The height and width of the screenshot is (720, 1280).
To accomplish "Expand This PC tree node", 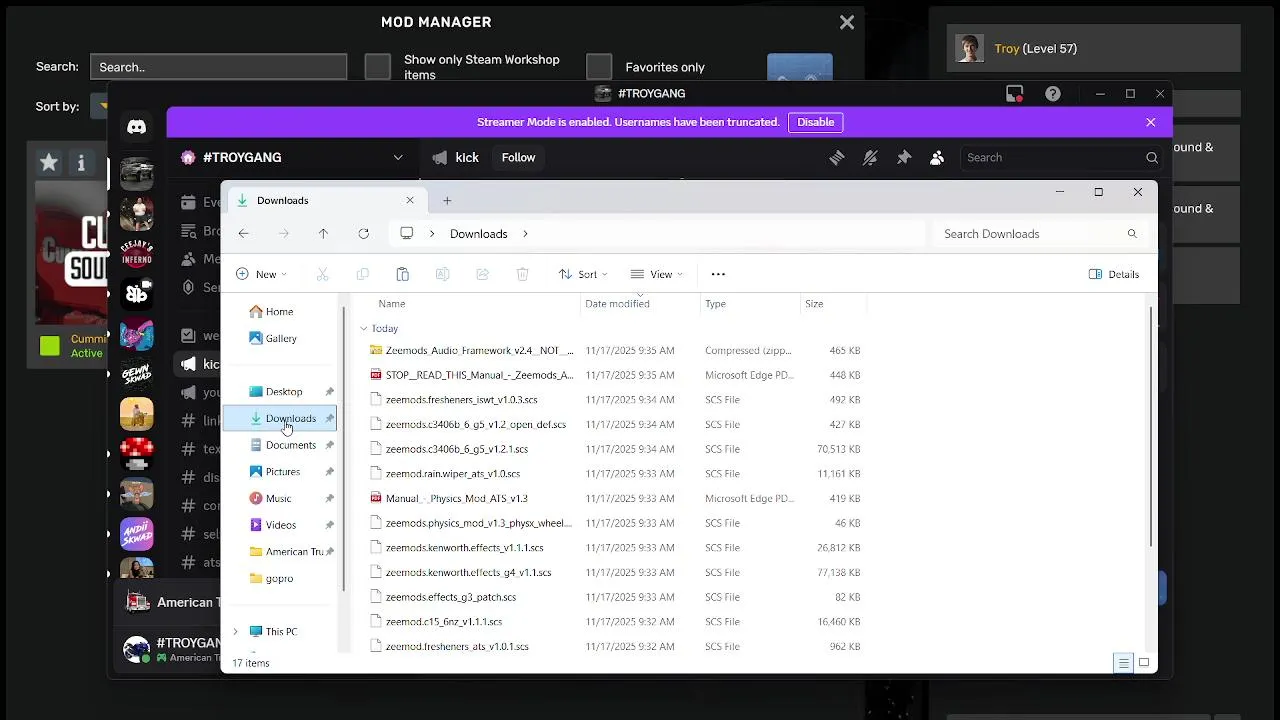I will (236, 632).
